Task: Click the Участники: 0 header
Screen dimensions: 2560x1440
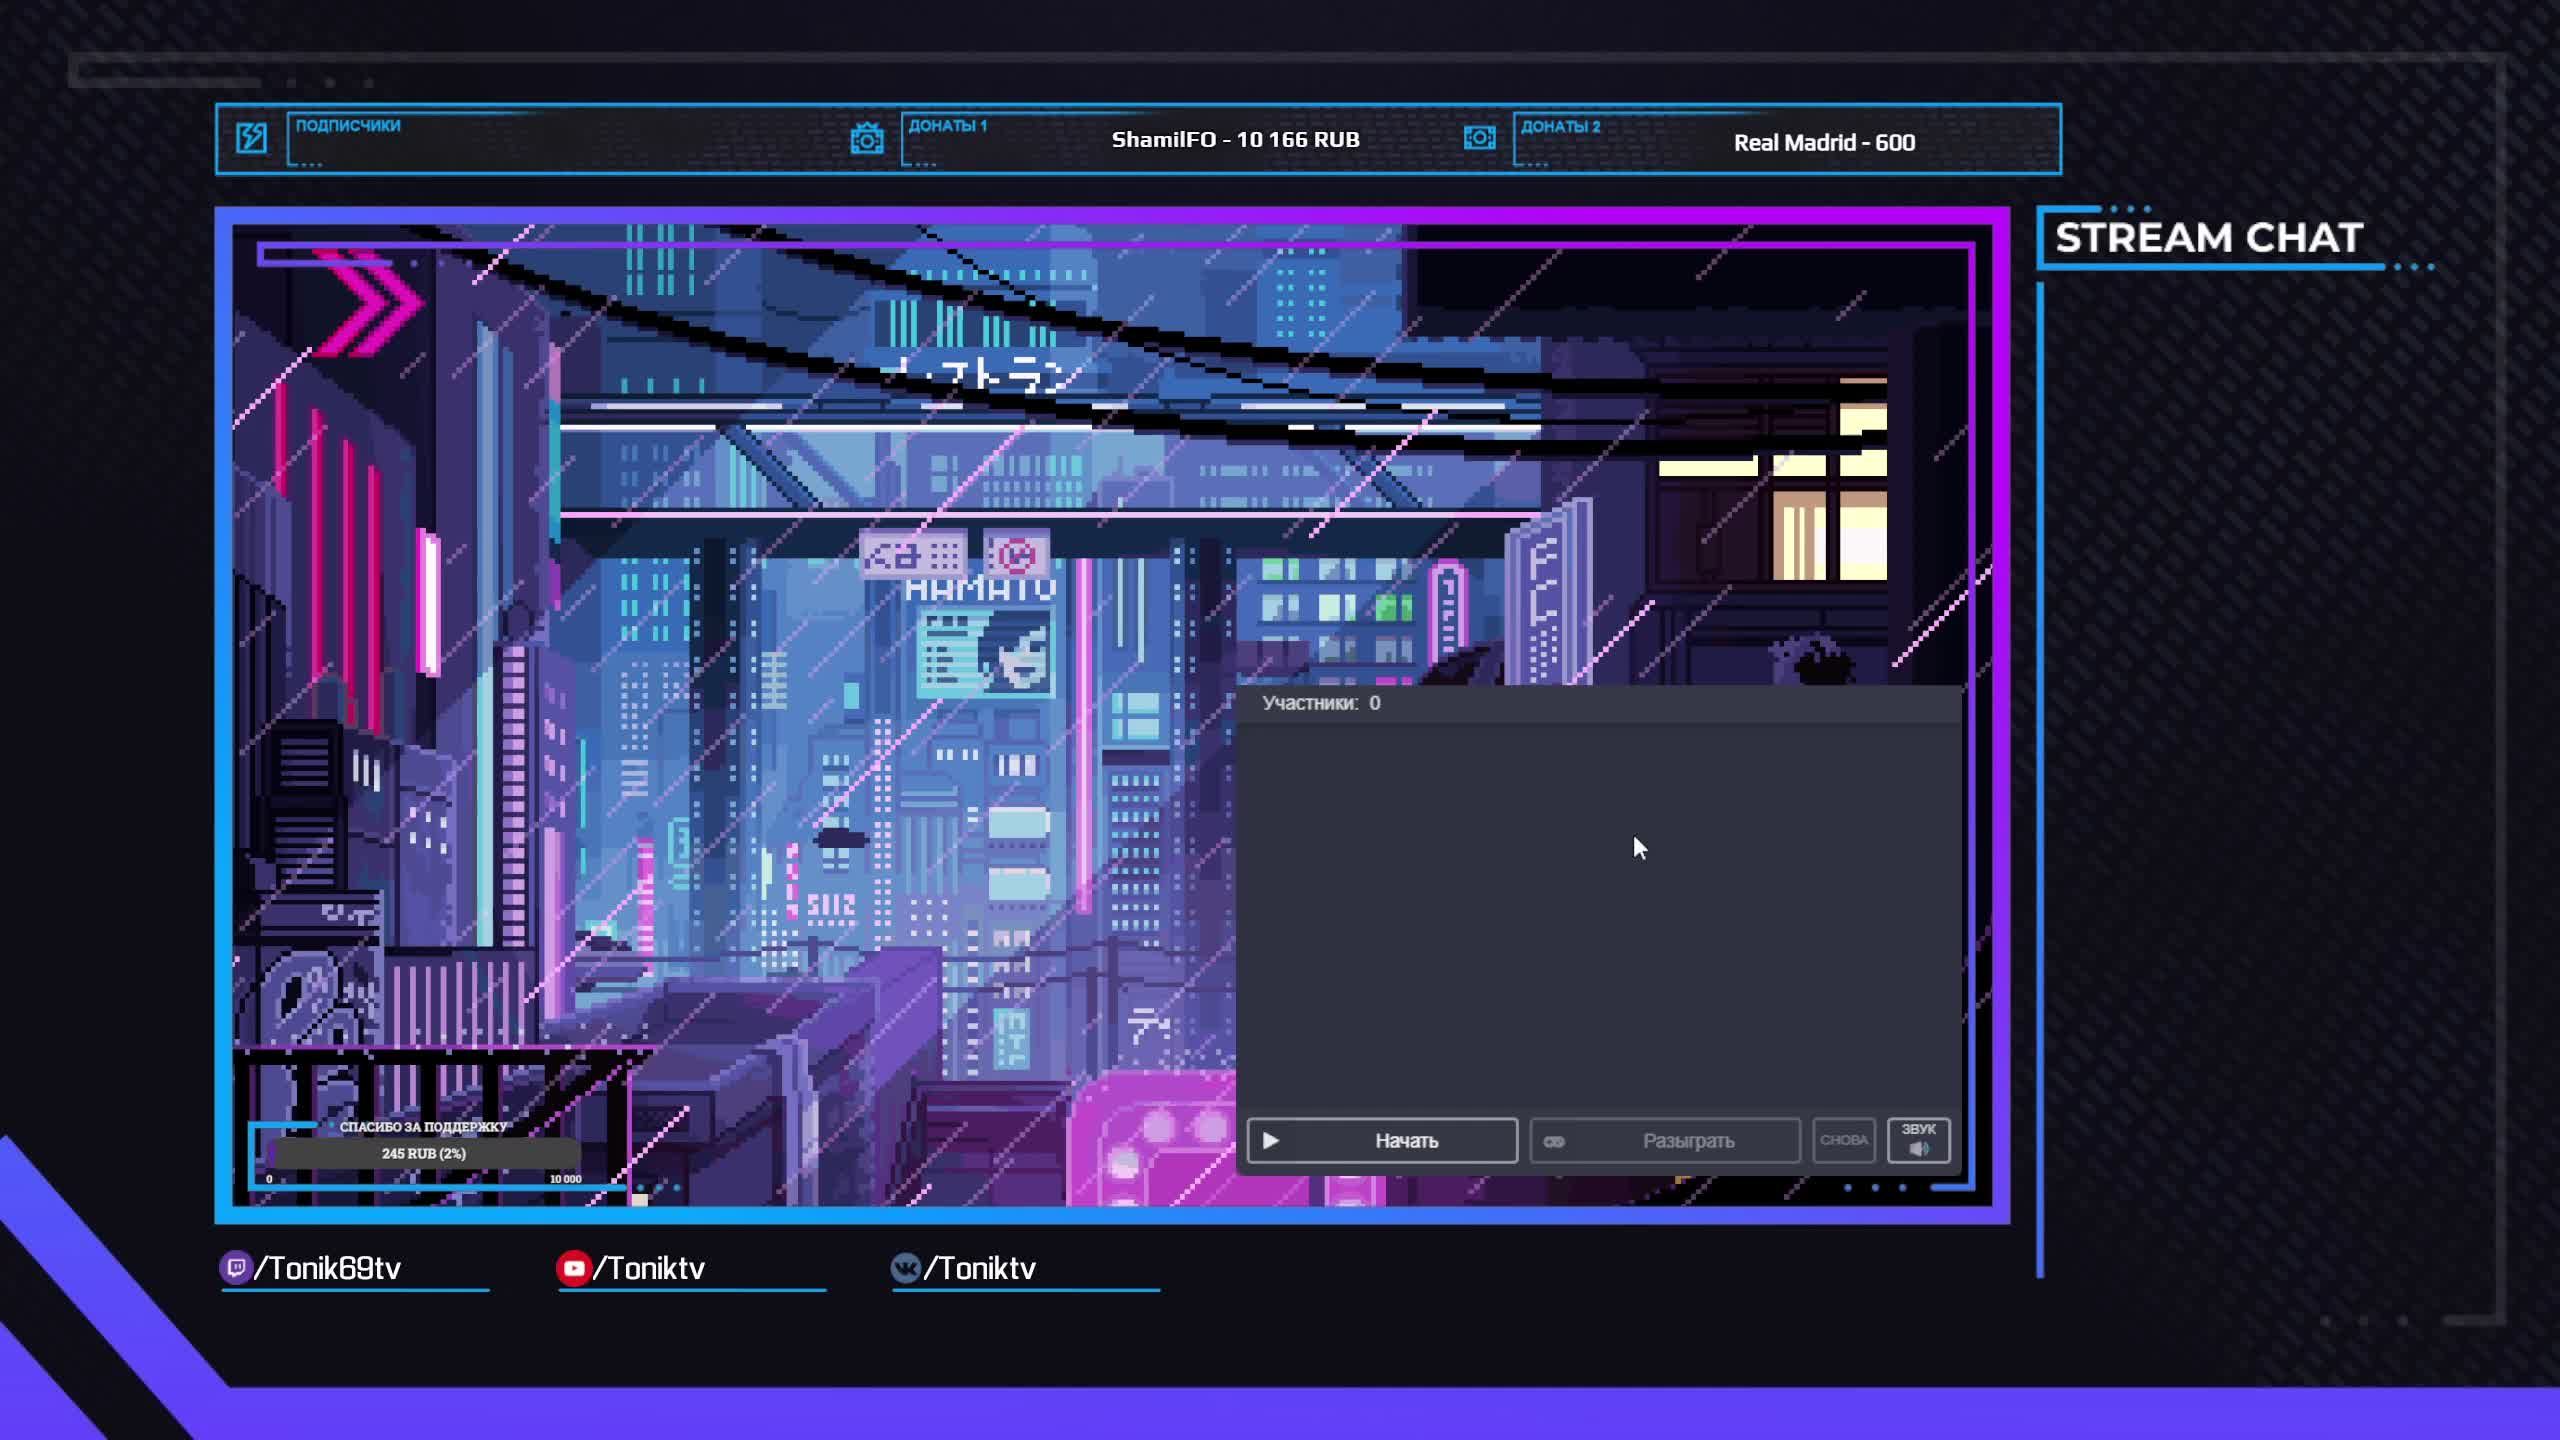Action: click(x=1321, y=703)
